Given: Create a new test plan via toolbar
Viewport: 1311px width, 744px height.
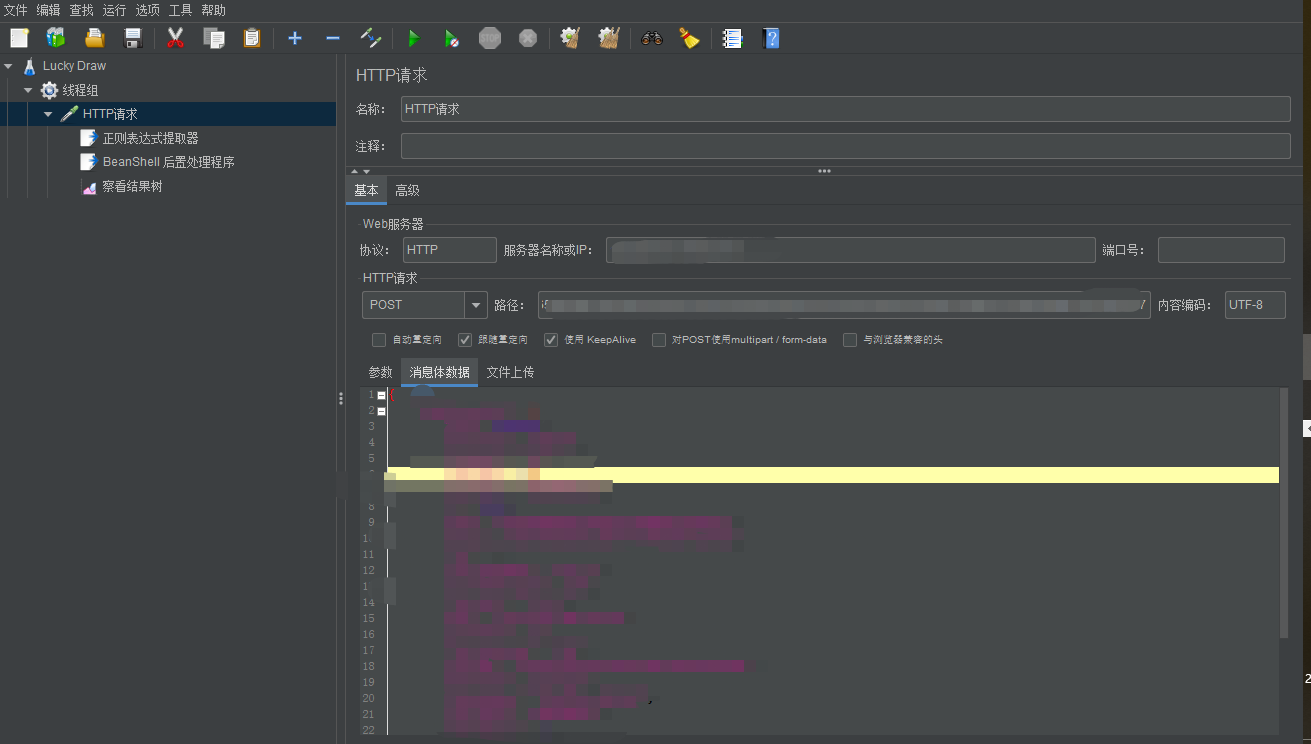Looking at the screenshot, I should (19, 38).
